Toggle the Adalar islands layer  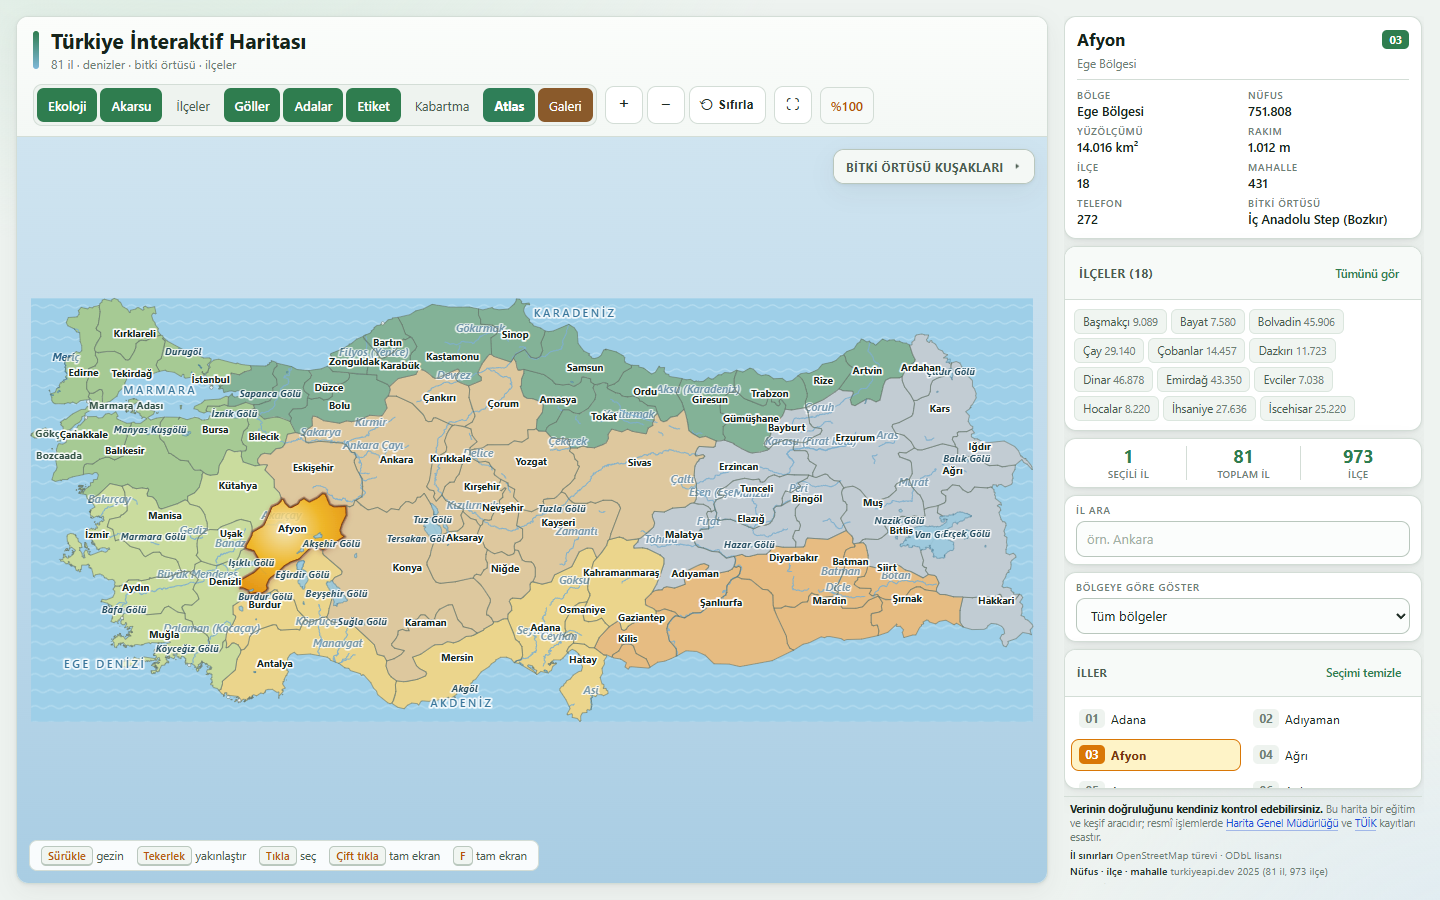tap(313, 106)
